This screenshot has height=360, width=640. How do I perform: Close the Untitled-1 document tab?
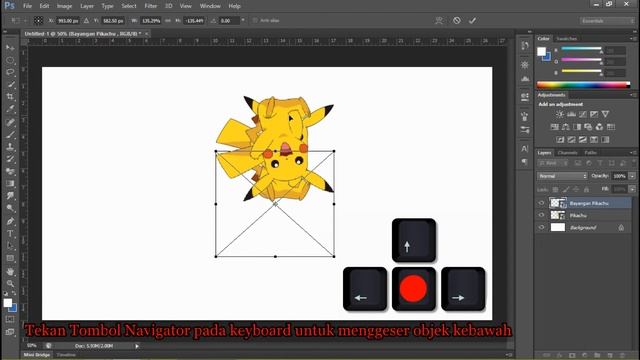point(147,33)
